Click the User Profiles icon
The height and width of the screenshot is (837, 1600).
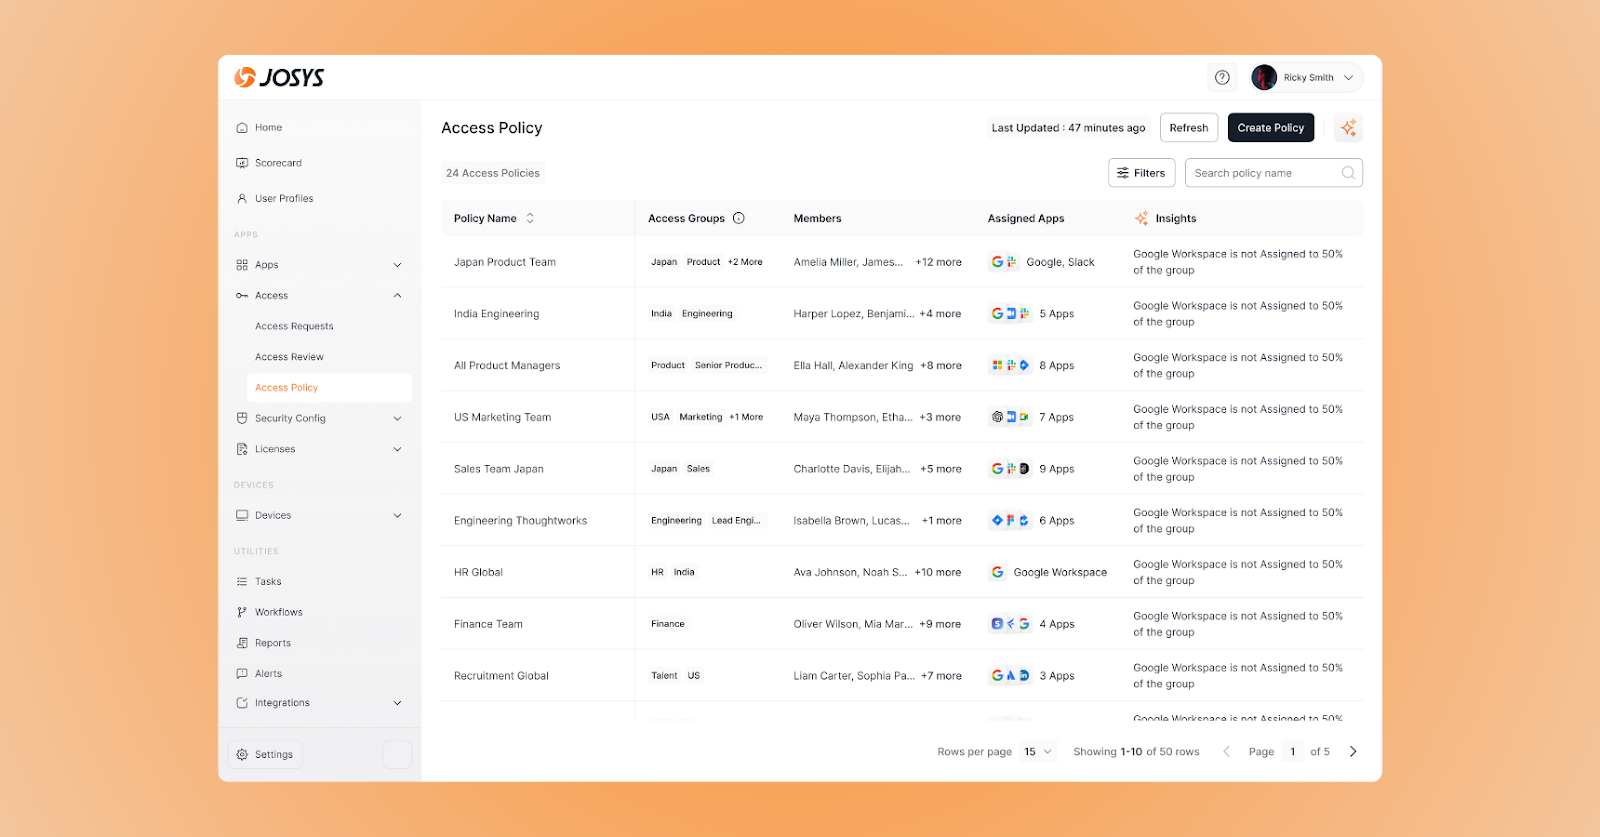click(242, 199)
